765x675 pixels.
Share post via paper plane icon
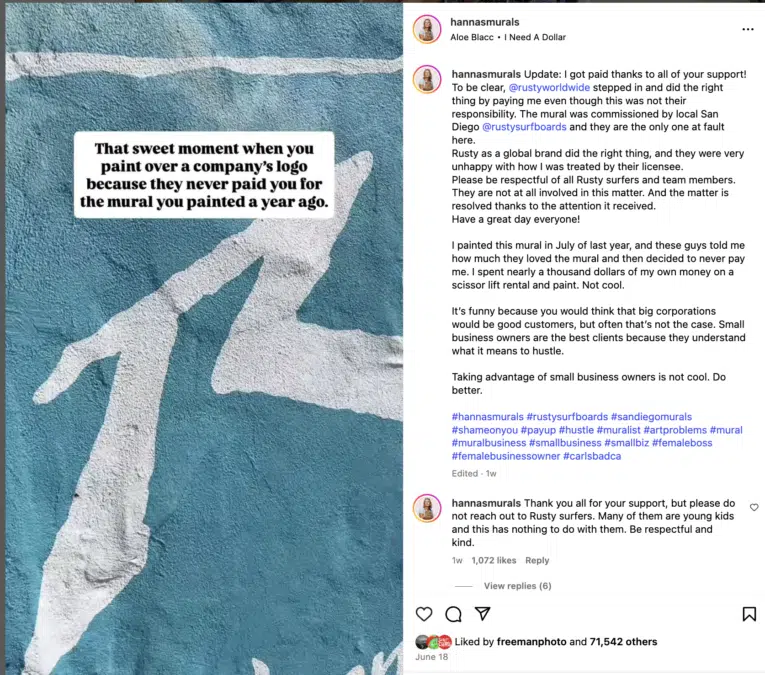(483, 614)
